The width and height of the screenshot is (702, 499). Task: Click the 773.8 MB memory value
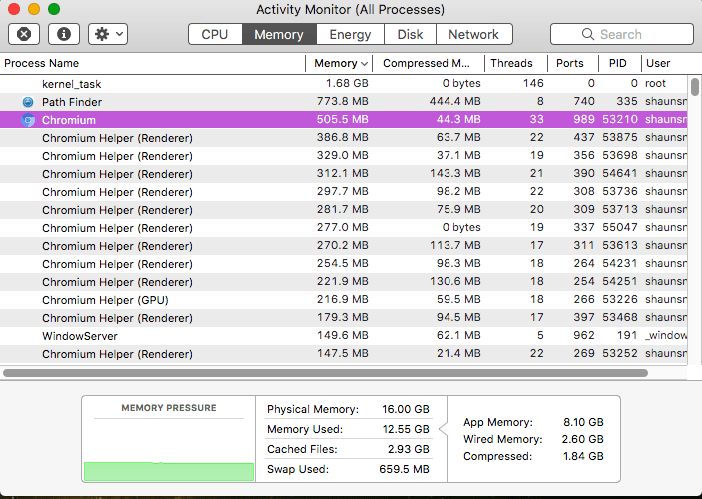[342, 102]
